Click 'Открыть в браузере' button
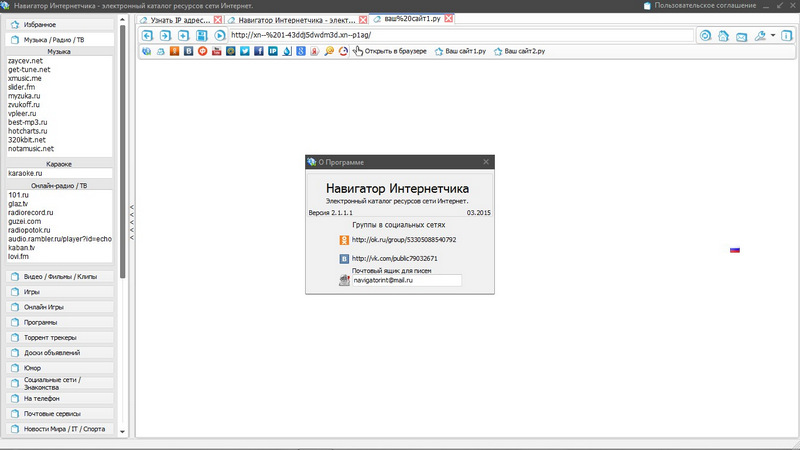800x450 pixels. coord(390,51)
